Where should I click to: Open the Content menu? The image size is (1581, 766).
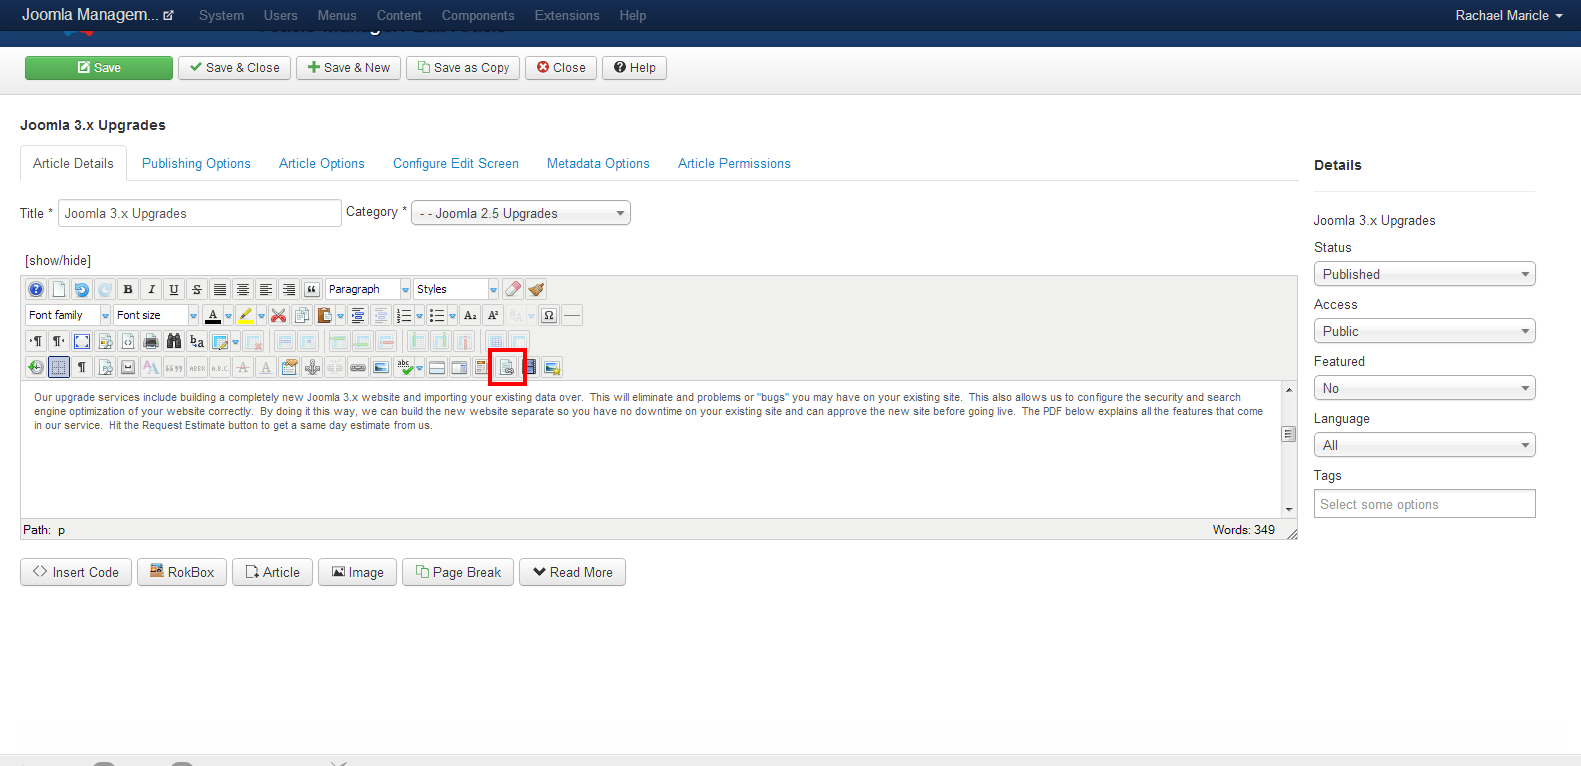399,15
